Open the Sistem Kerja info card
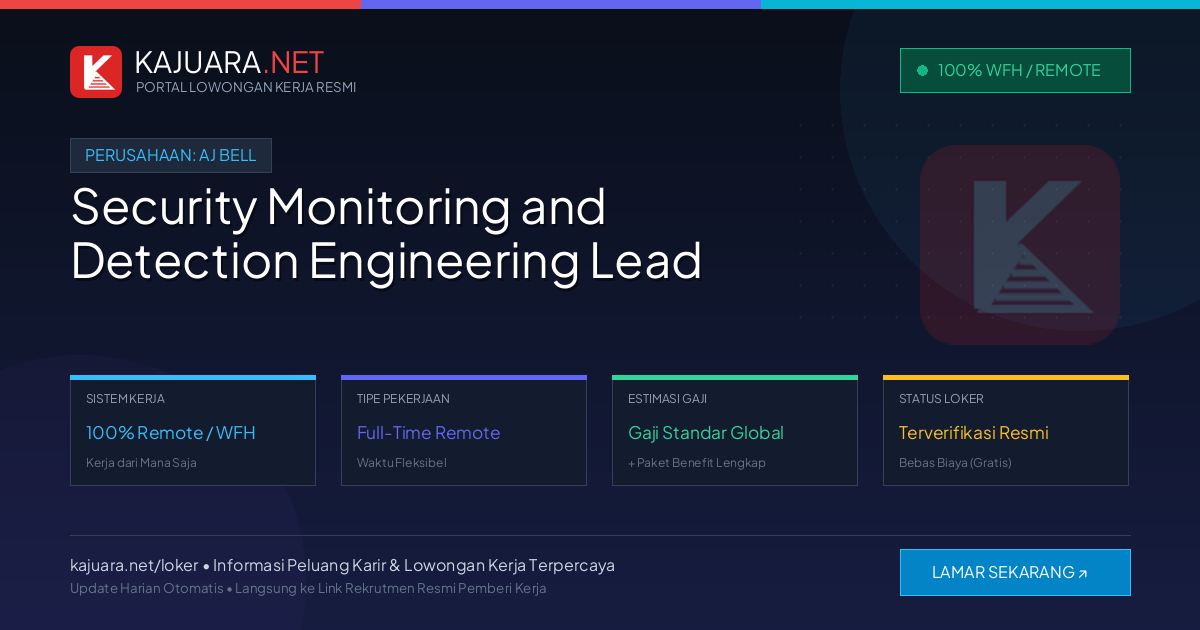This screenshot has width=1200, height=630. 193,430
